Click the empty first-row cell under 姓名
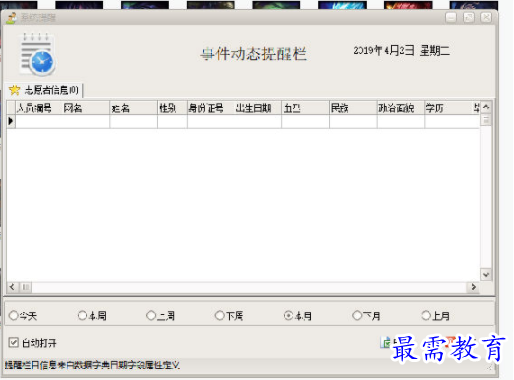 [x=133, y=121]
